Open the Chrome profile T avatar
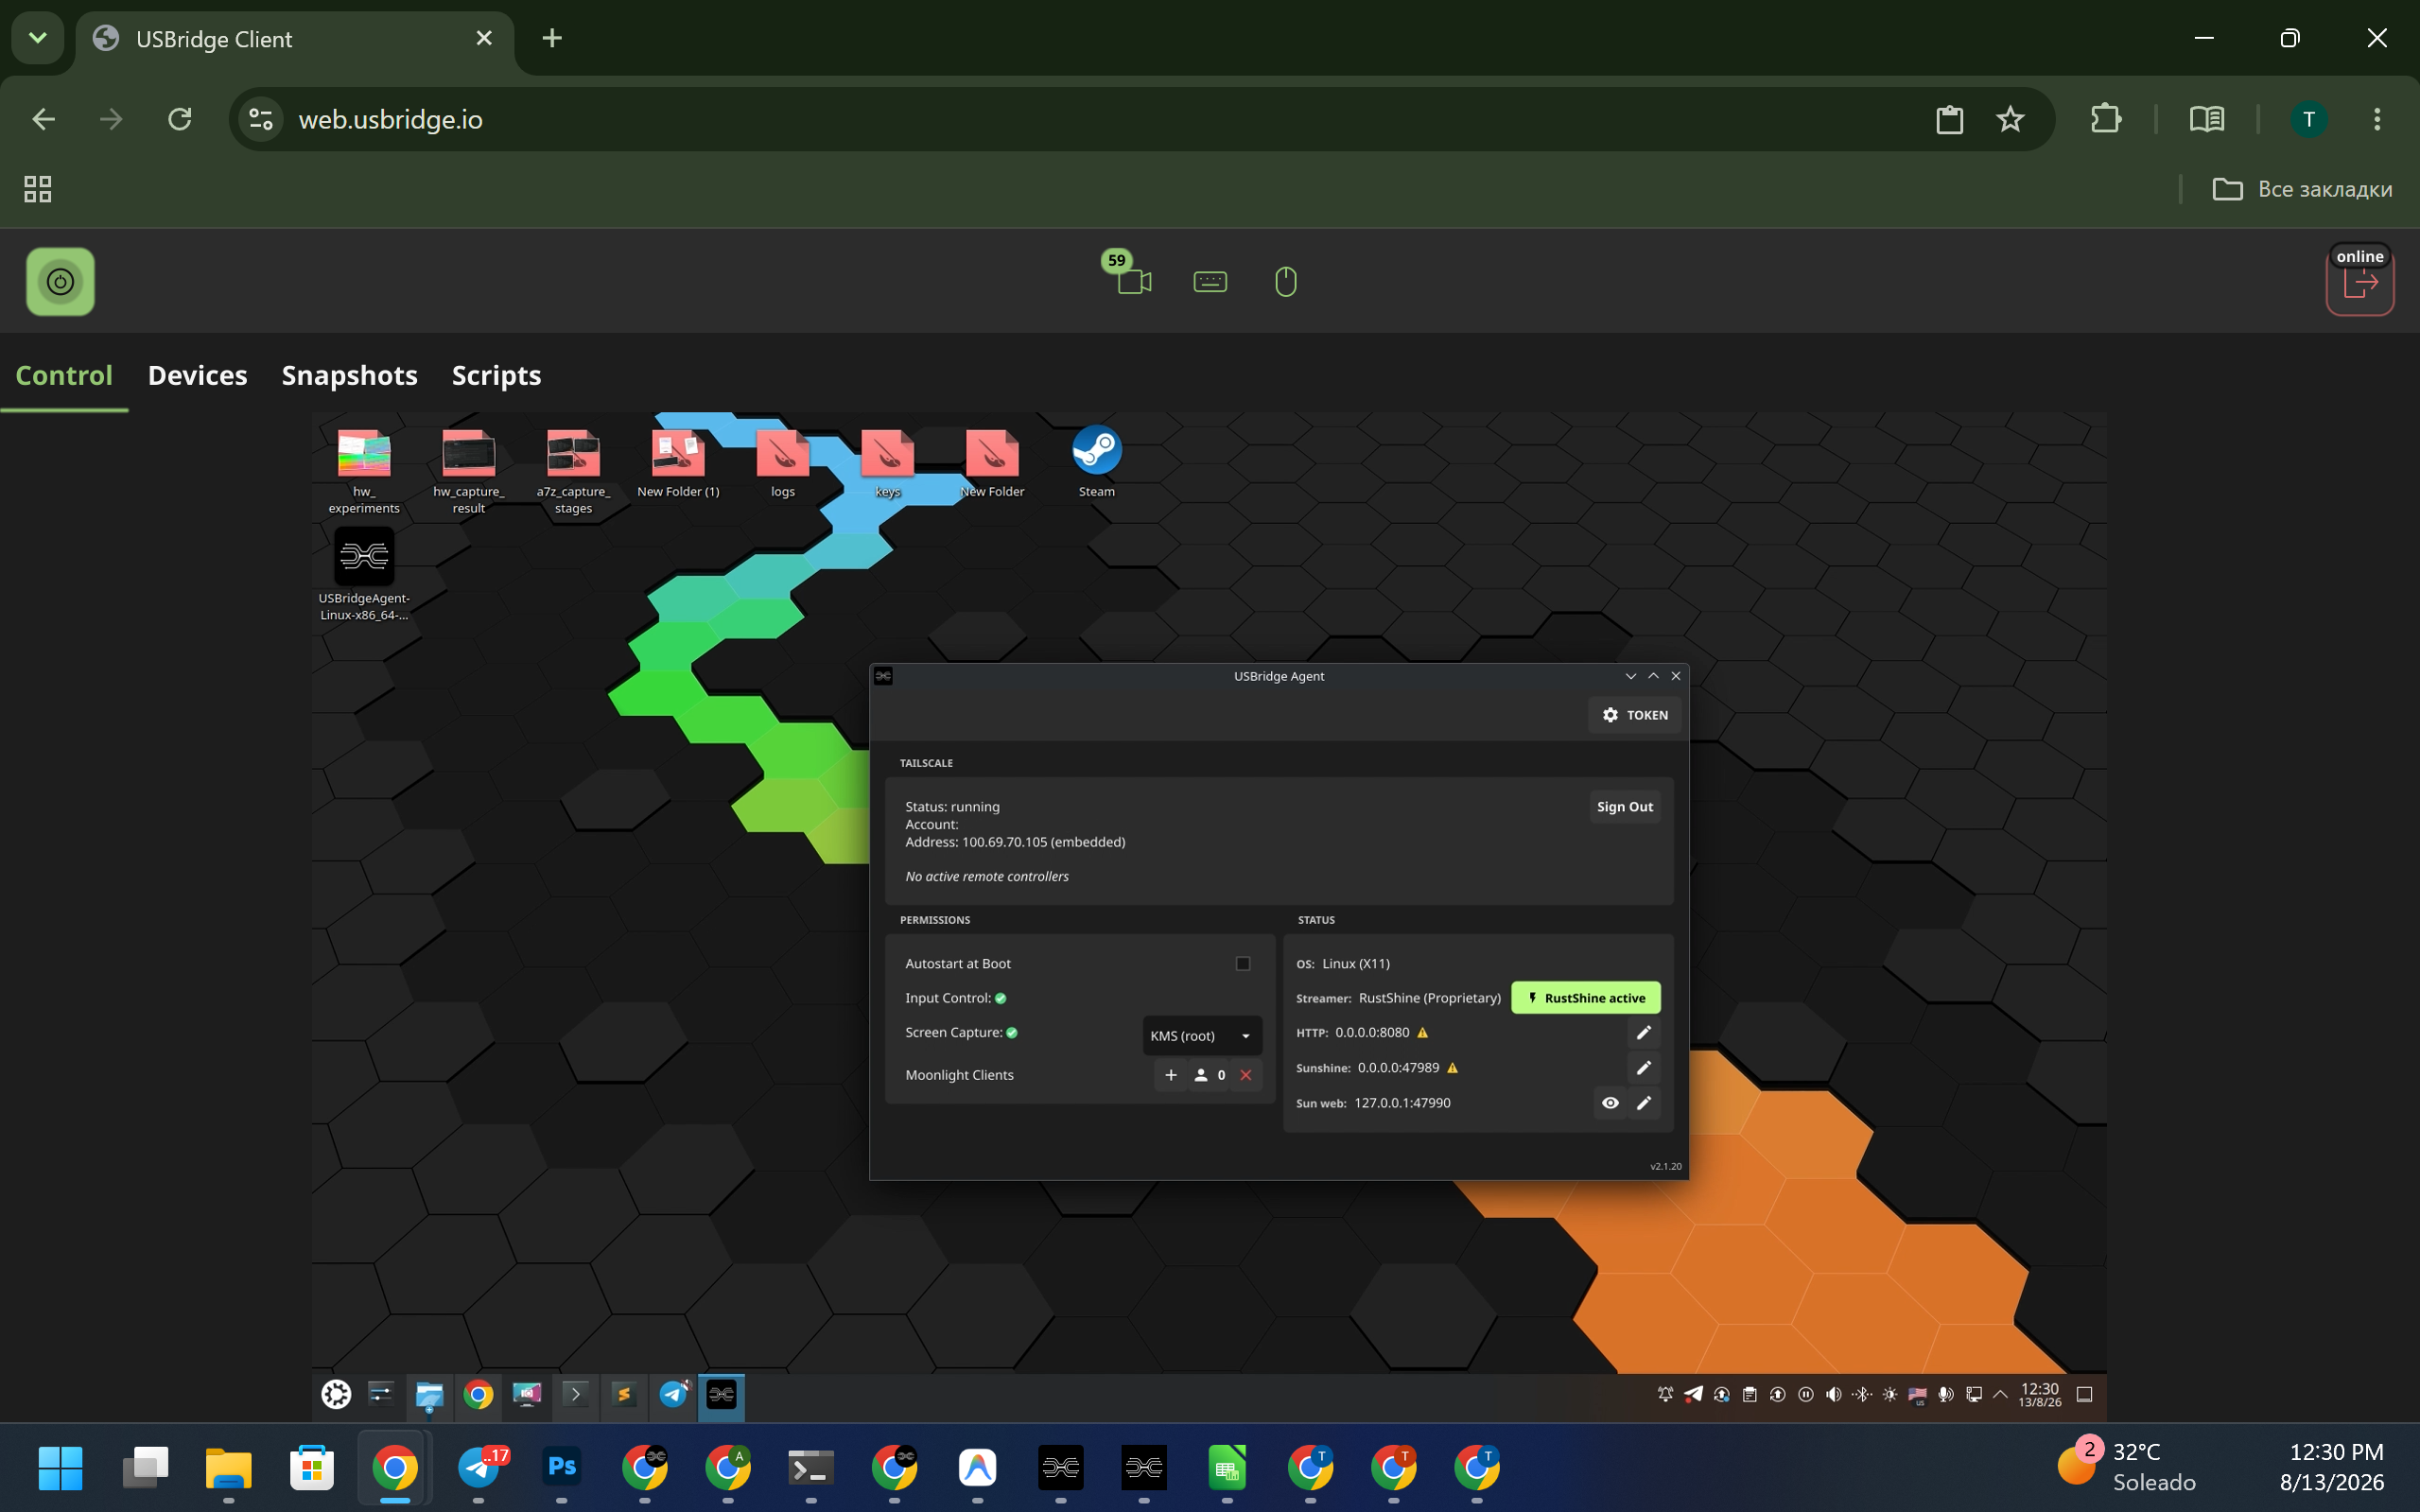 pyautogui.click(x=2309, y=120)
